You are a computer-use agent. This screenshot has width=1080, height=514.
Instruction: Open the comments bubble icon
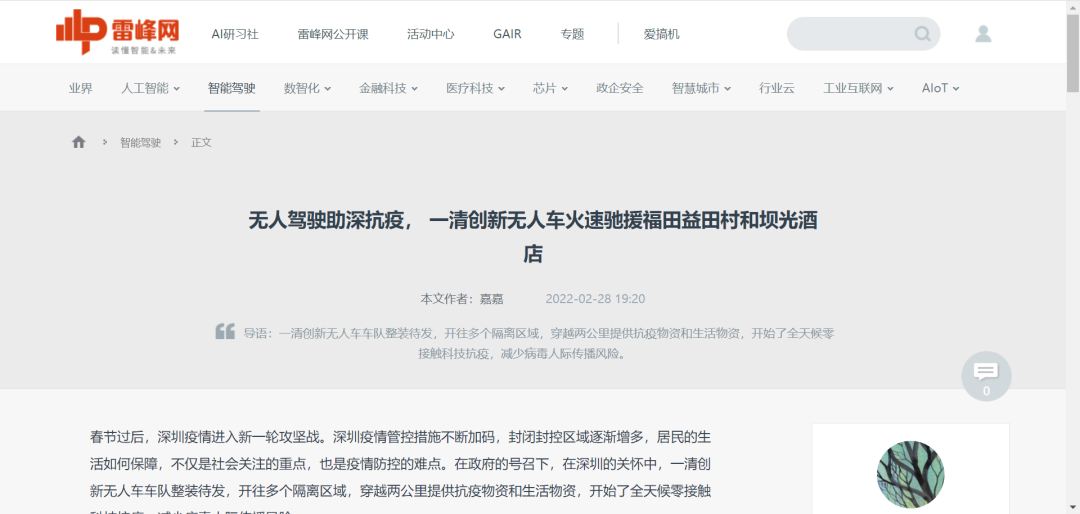(x=986, y=375)
